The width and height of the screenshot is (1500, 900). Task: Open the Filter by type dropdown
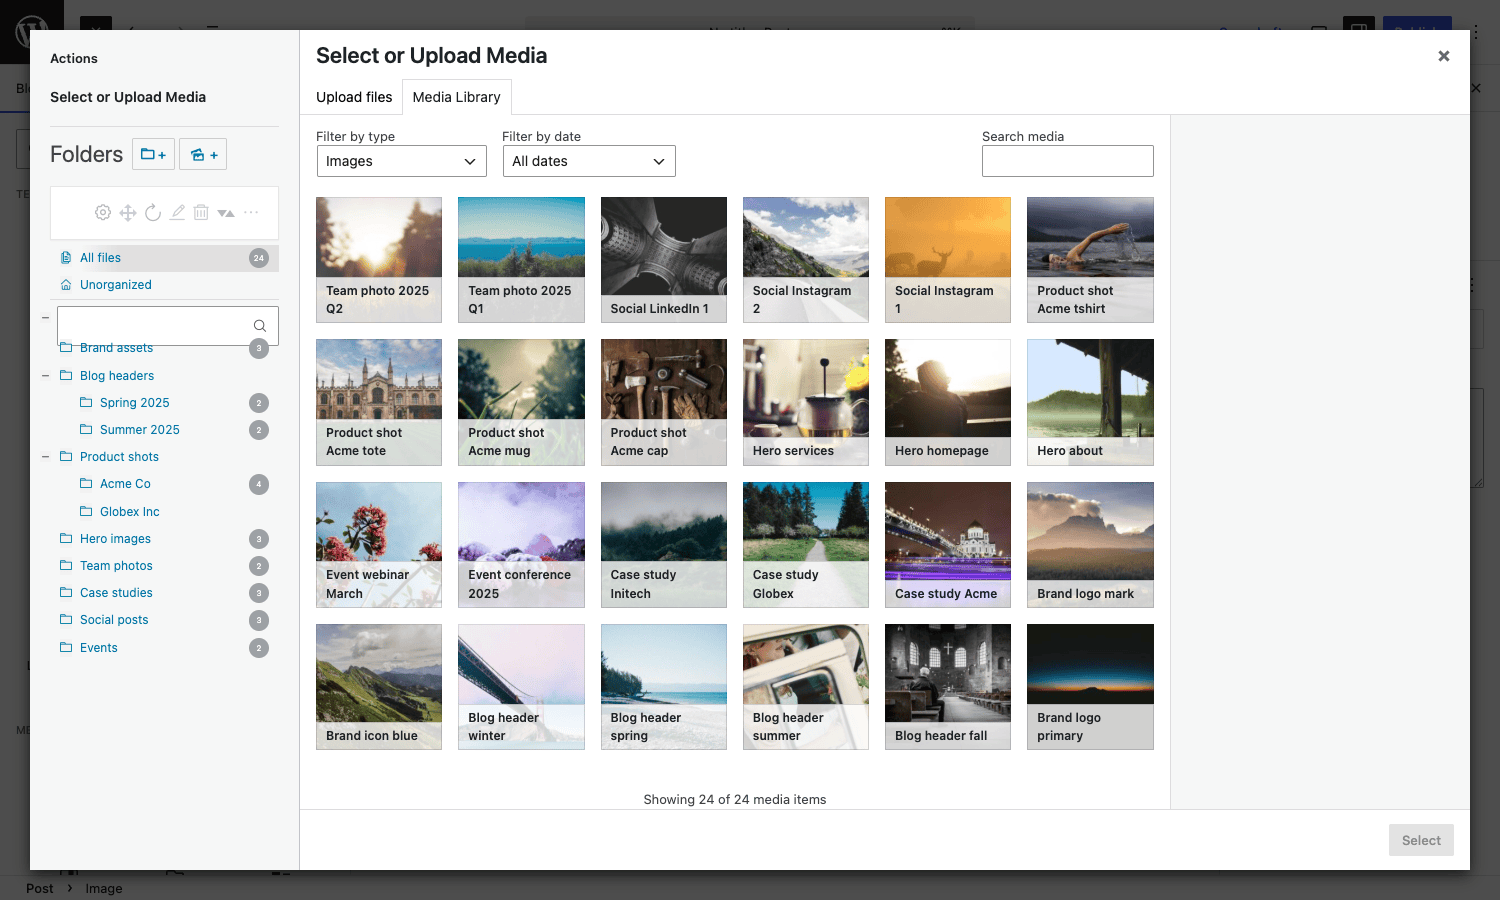[x=401, y=161]
